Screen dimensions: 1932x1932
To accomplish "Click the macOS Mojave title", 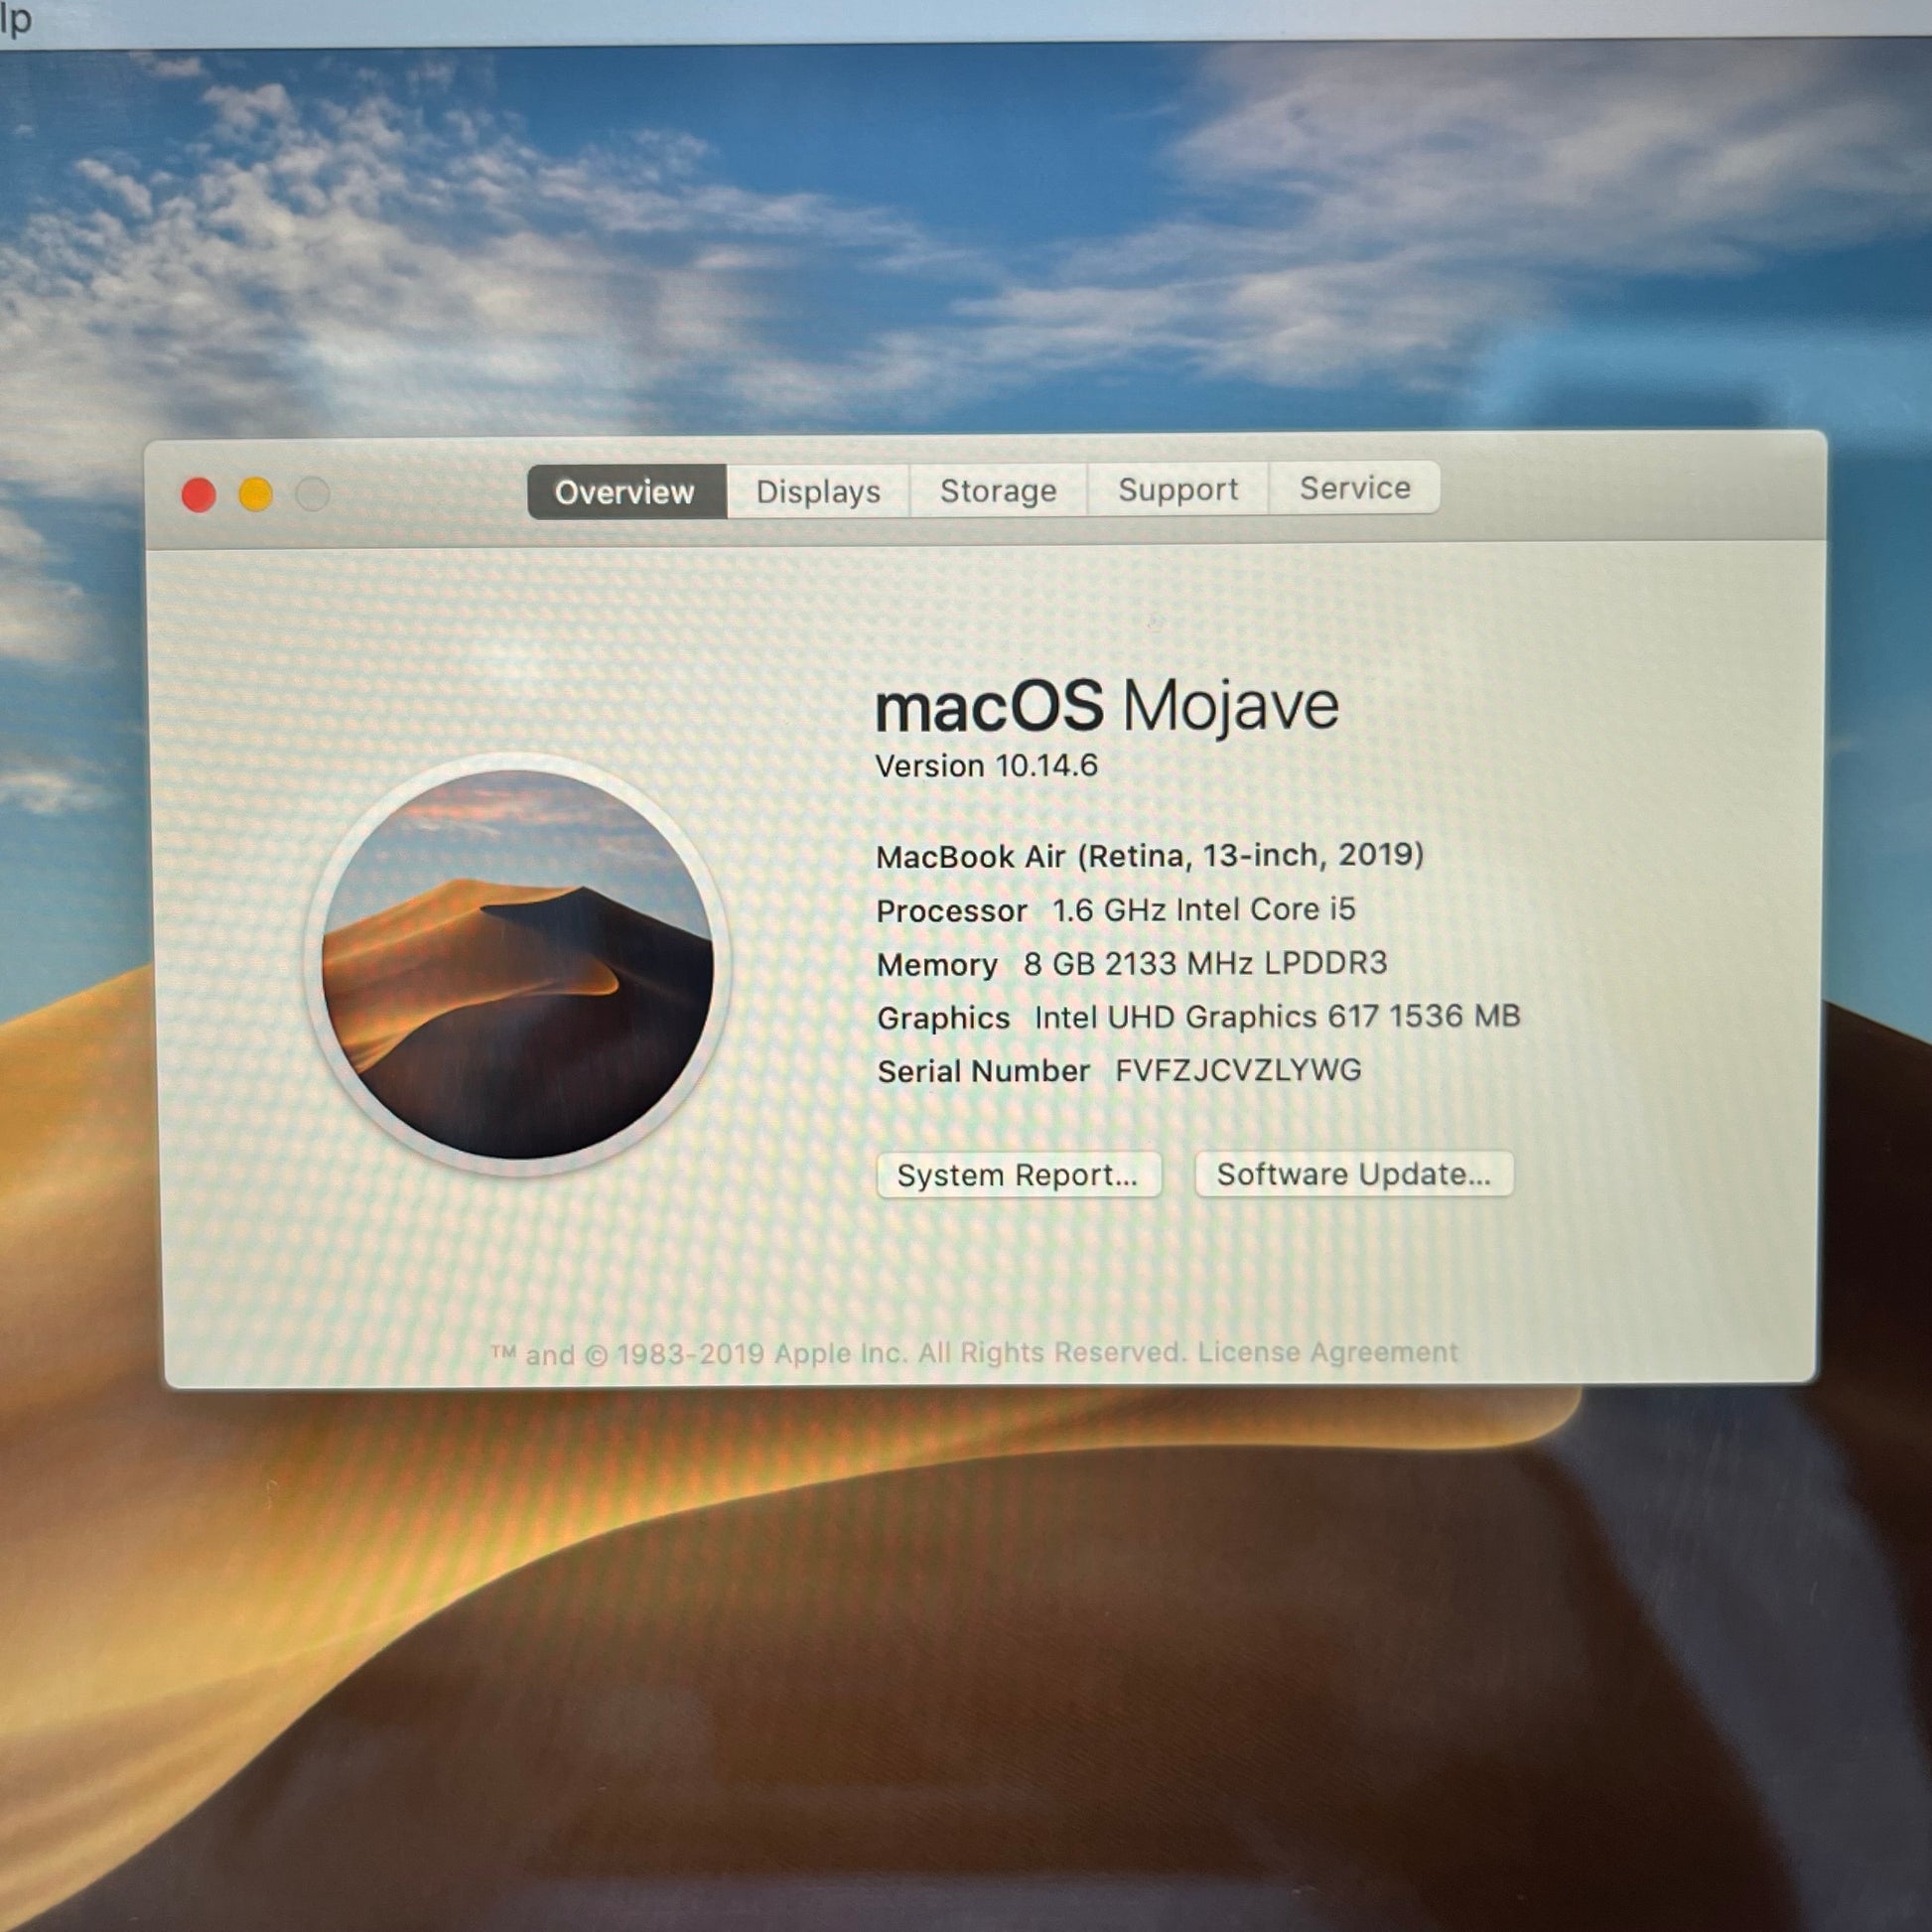I will pos(1106,706).
